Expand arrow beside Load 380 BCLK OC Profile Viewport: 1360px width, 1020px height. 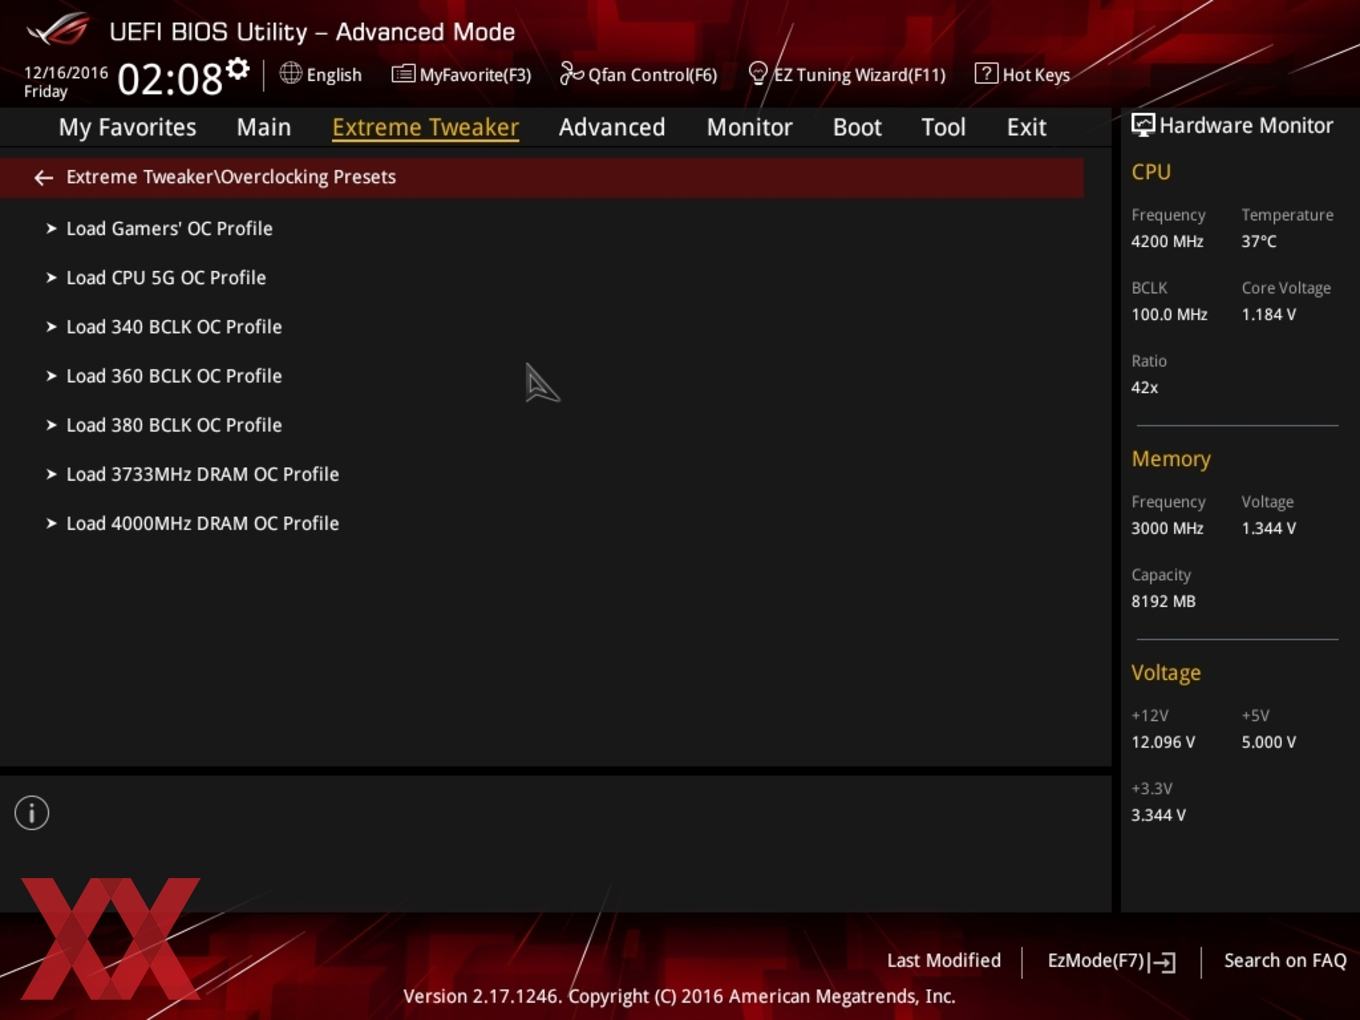point(51,424)
